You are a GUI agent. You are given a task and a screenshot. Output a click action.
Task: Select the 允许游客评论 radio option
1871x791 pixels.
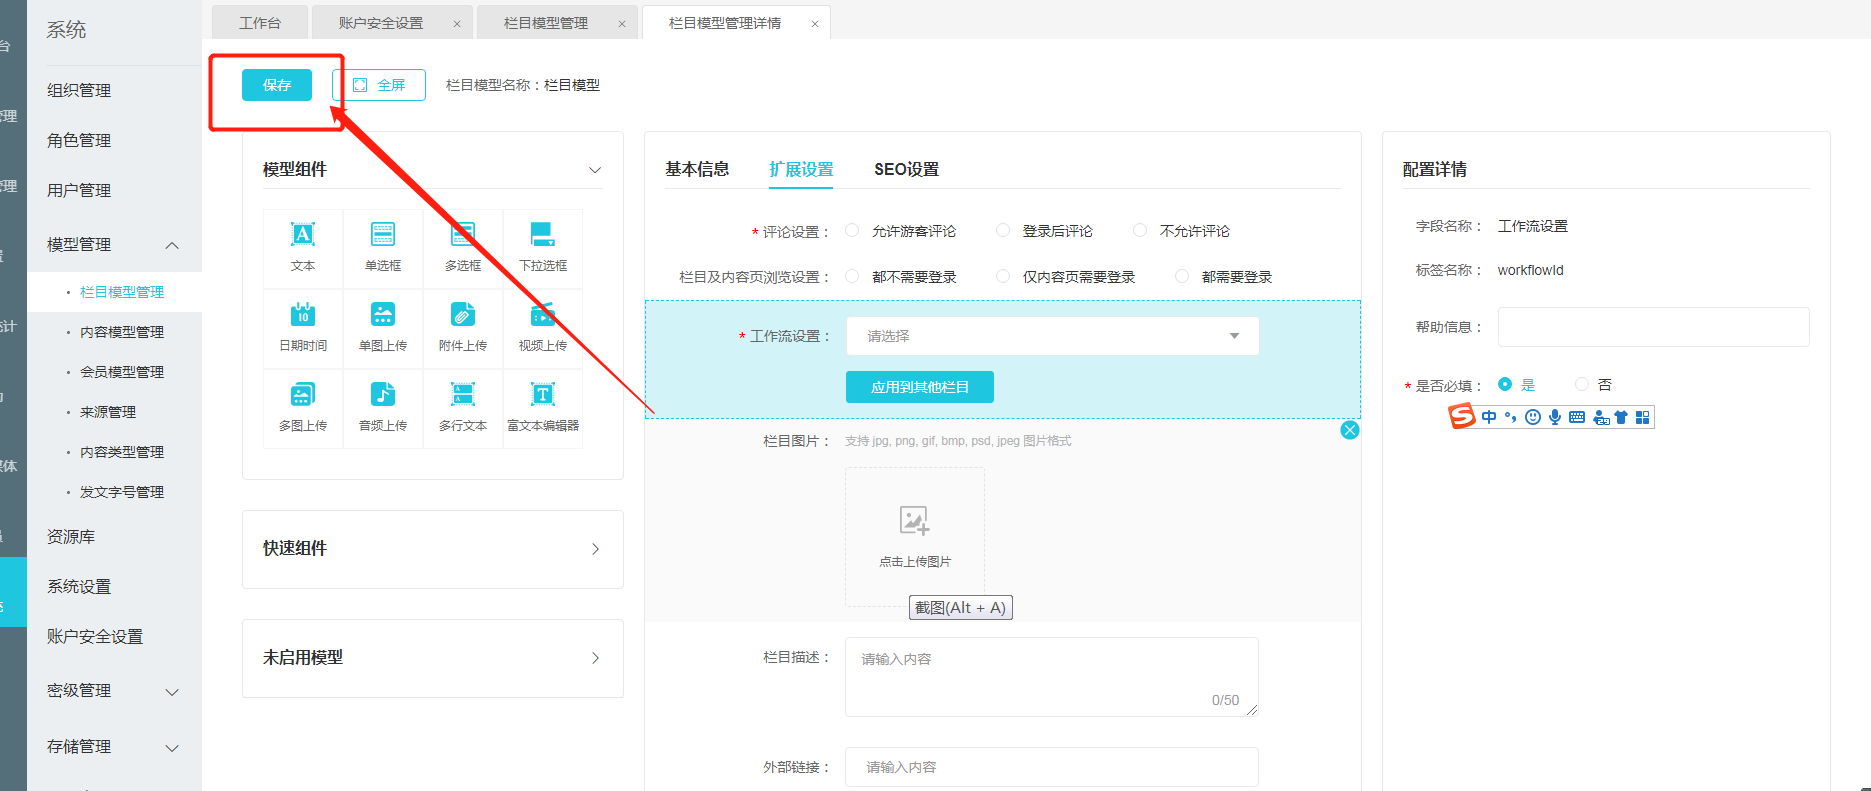853,231
